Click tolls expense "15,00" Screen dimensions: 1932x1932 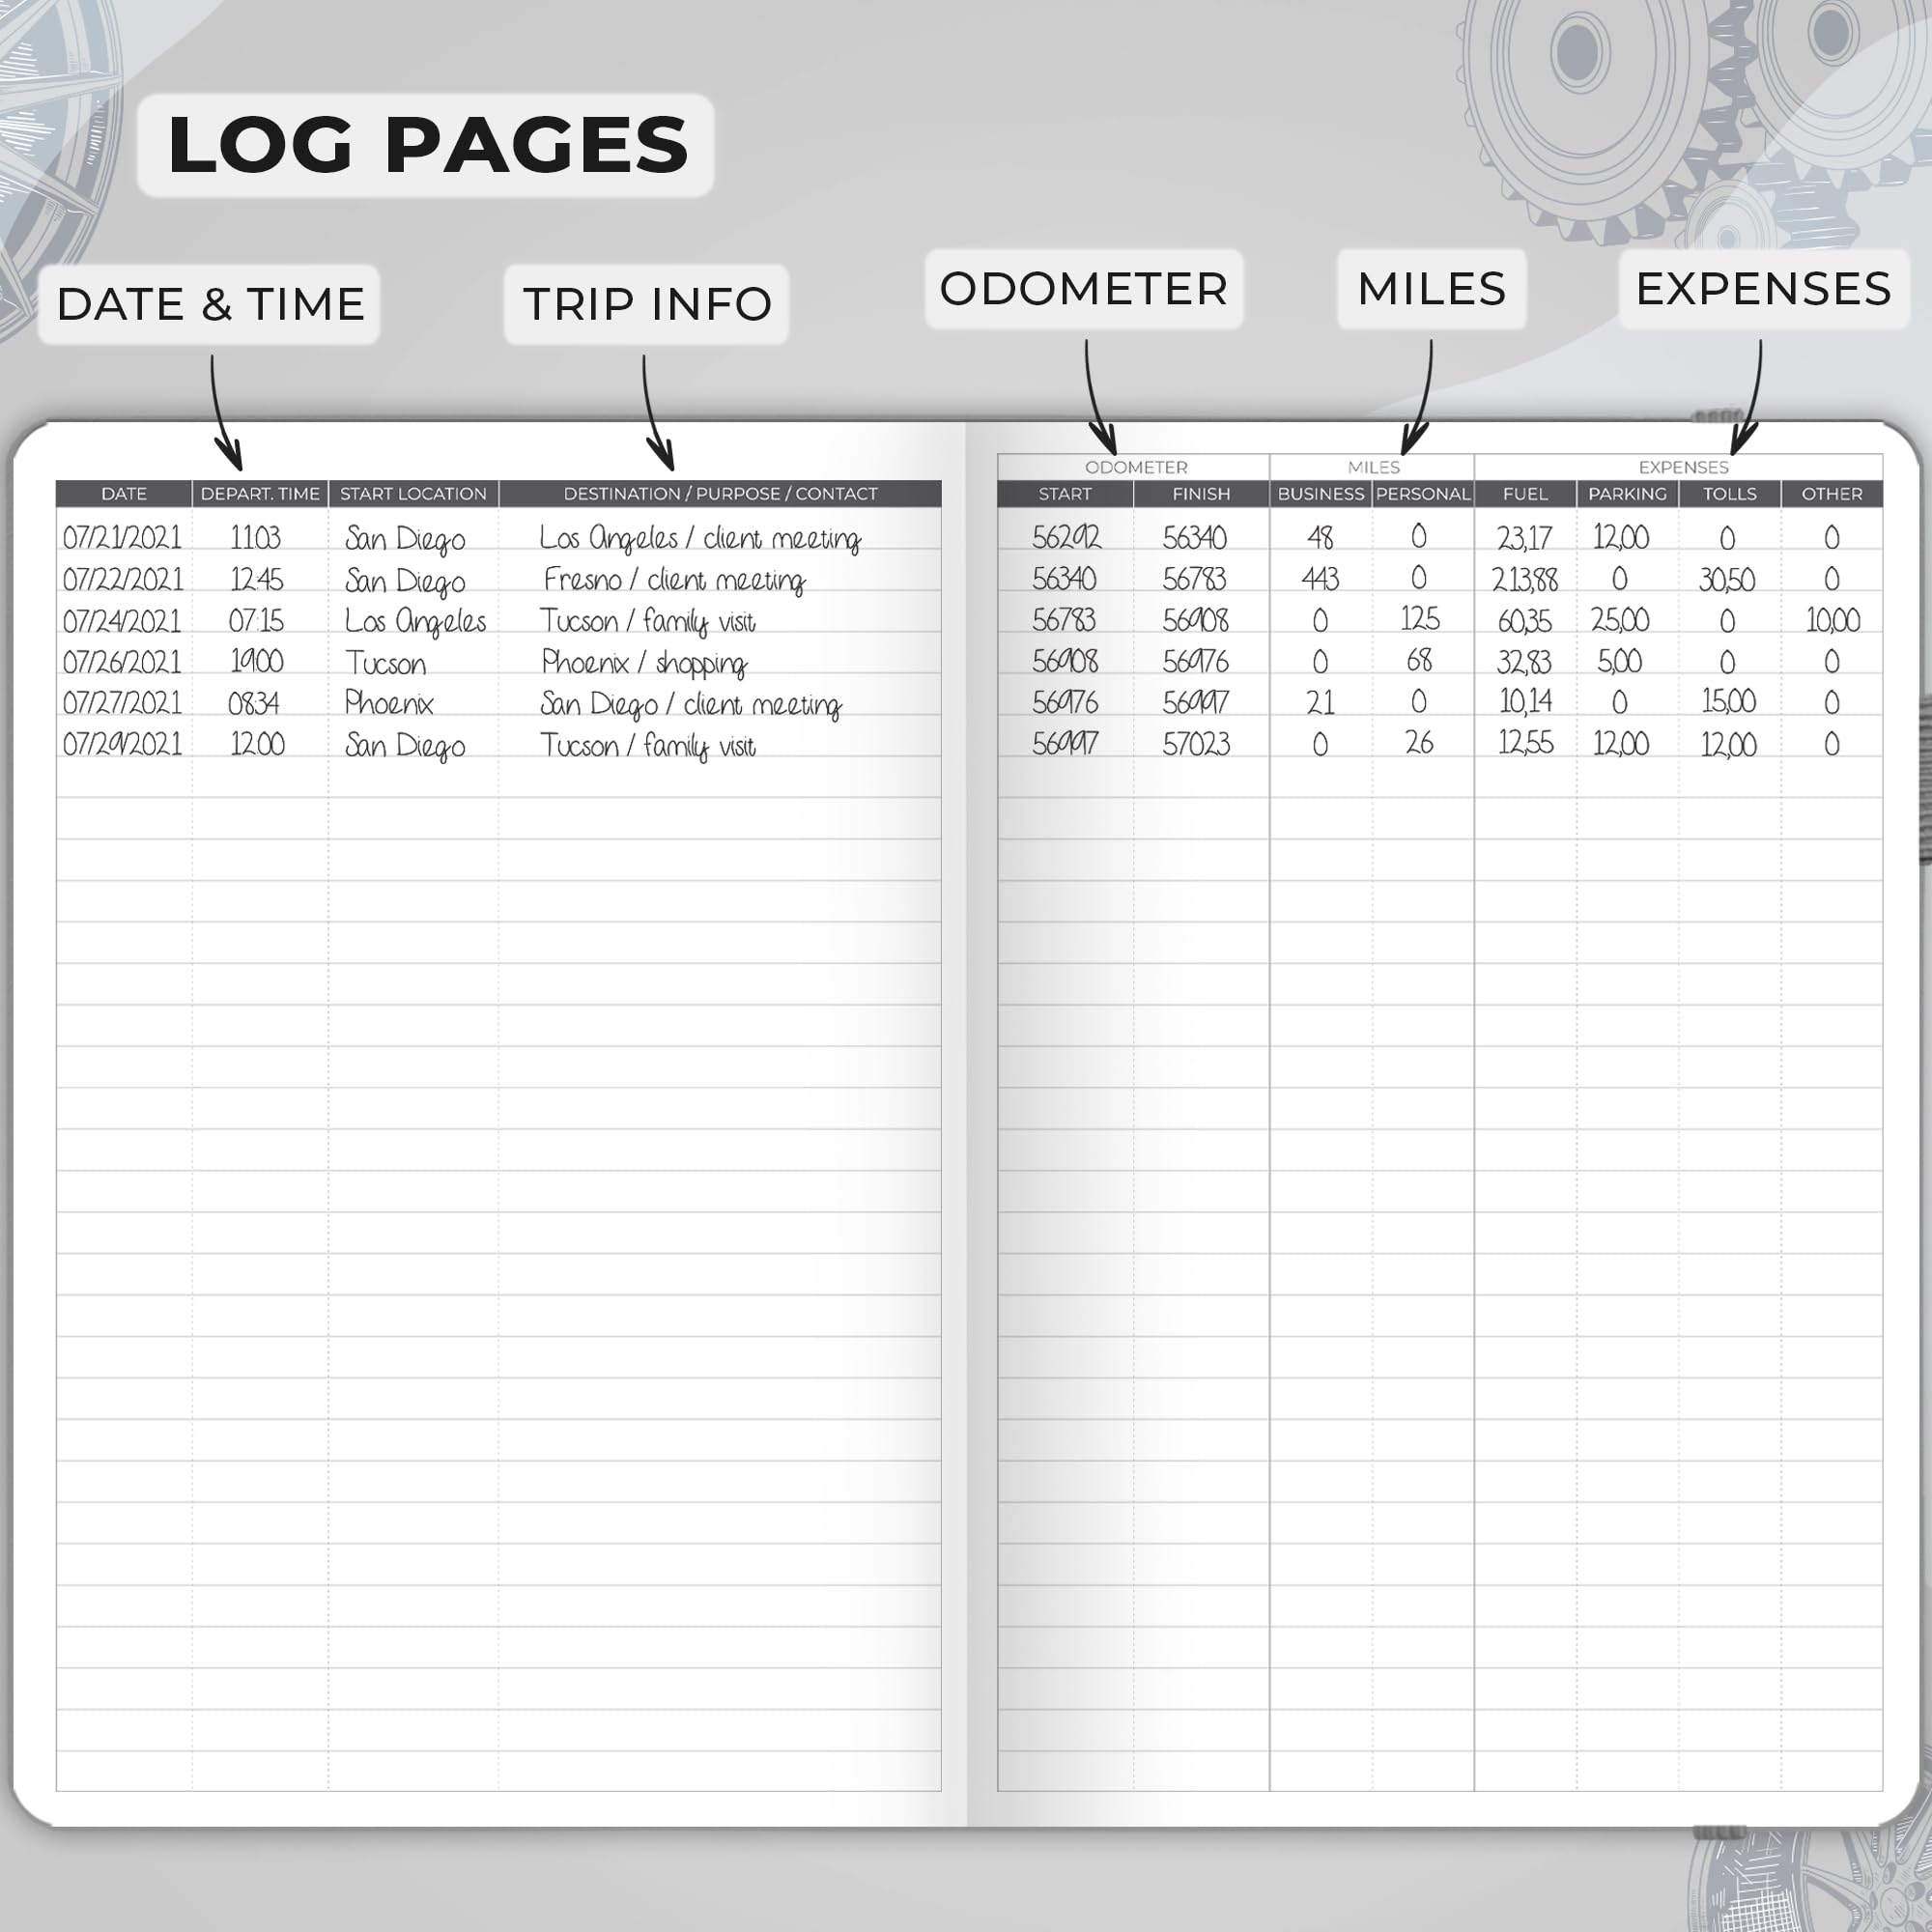click(x=1729, y=701)
